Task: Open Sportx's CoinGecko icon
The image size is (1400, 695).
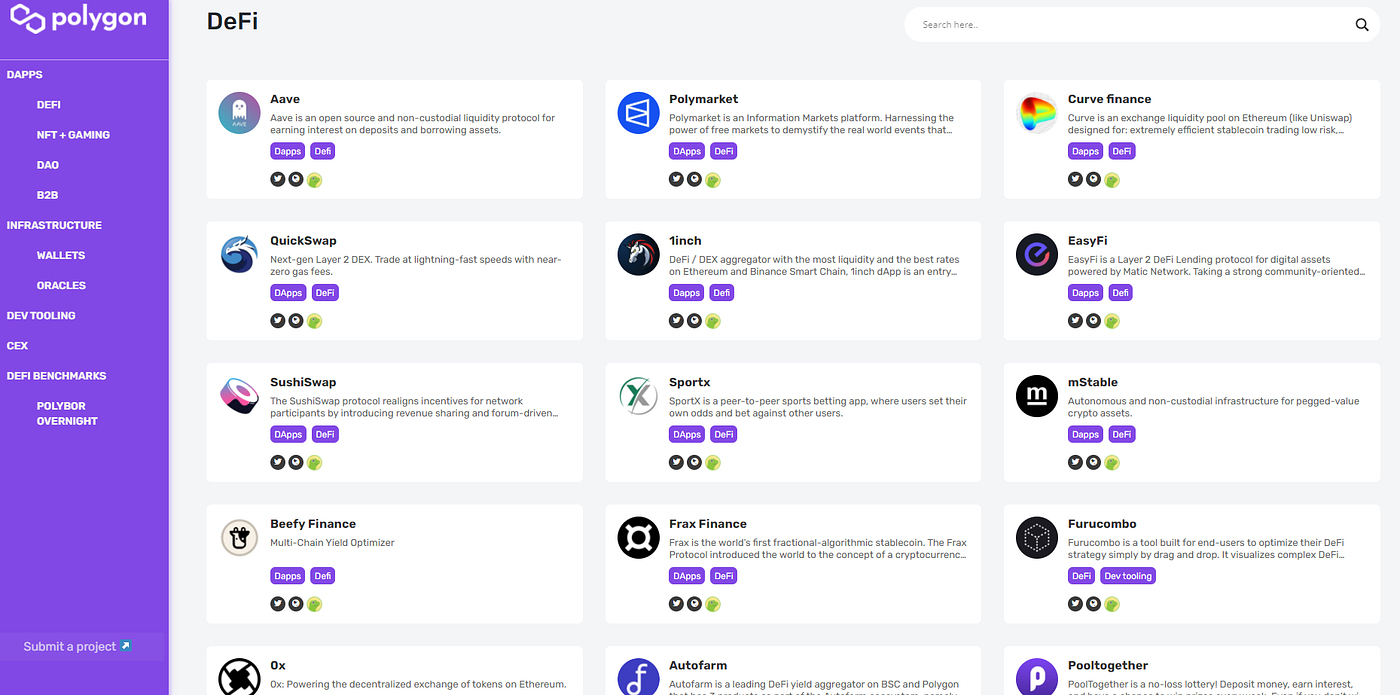Action: tap(713, 463)
